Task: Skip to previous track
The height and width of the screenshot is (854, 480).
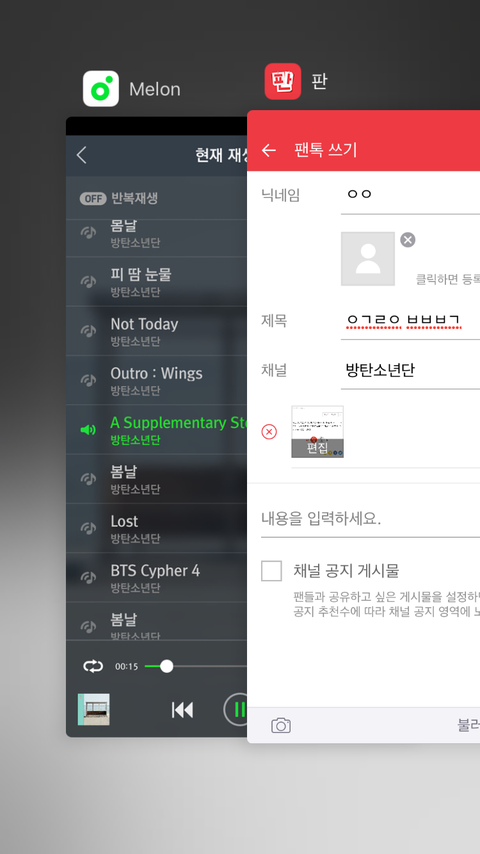Action: pos(183,710)
